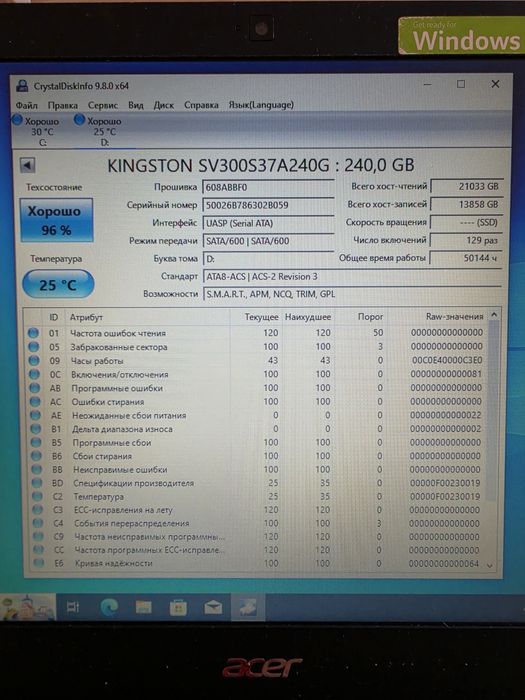Click the 25 °C temperature button

pyautogui.click(x=58, y=284)
